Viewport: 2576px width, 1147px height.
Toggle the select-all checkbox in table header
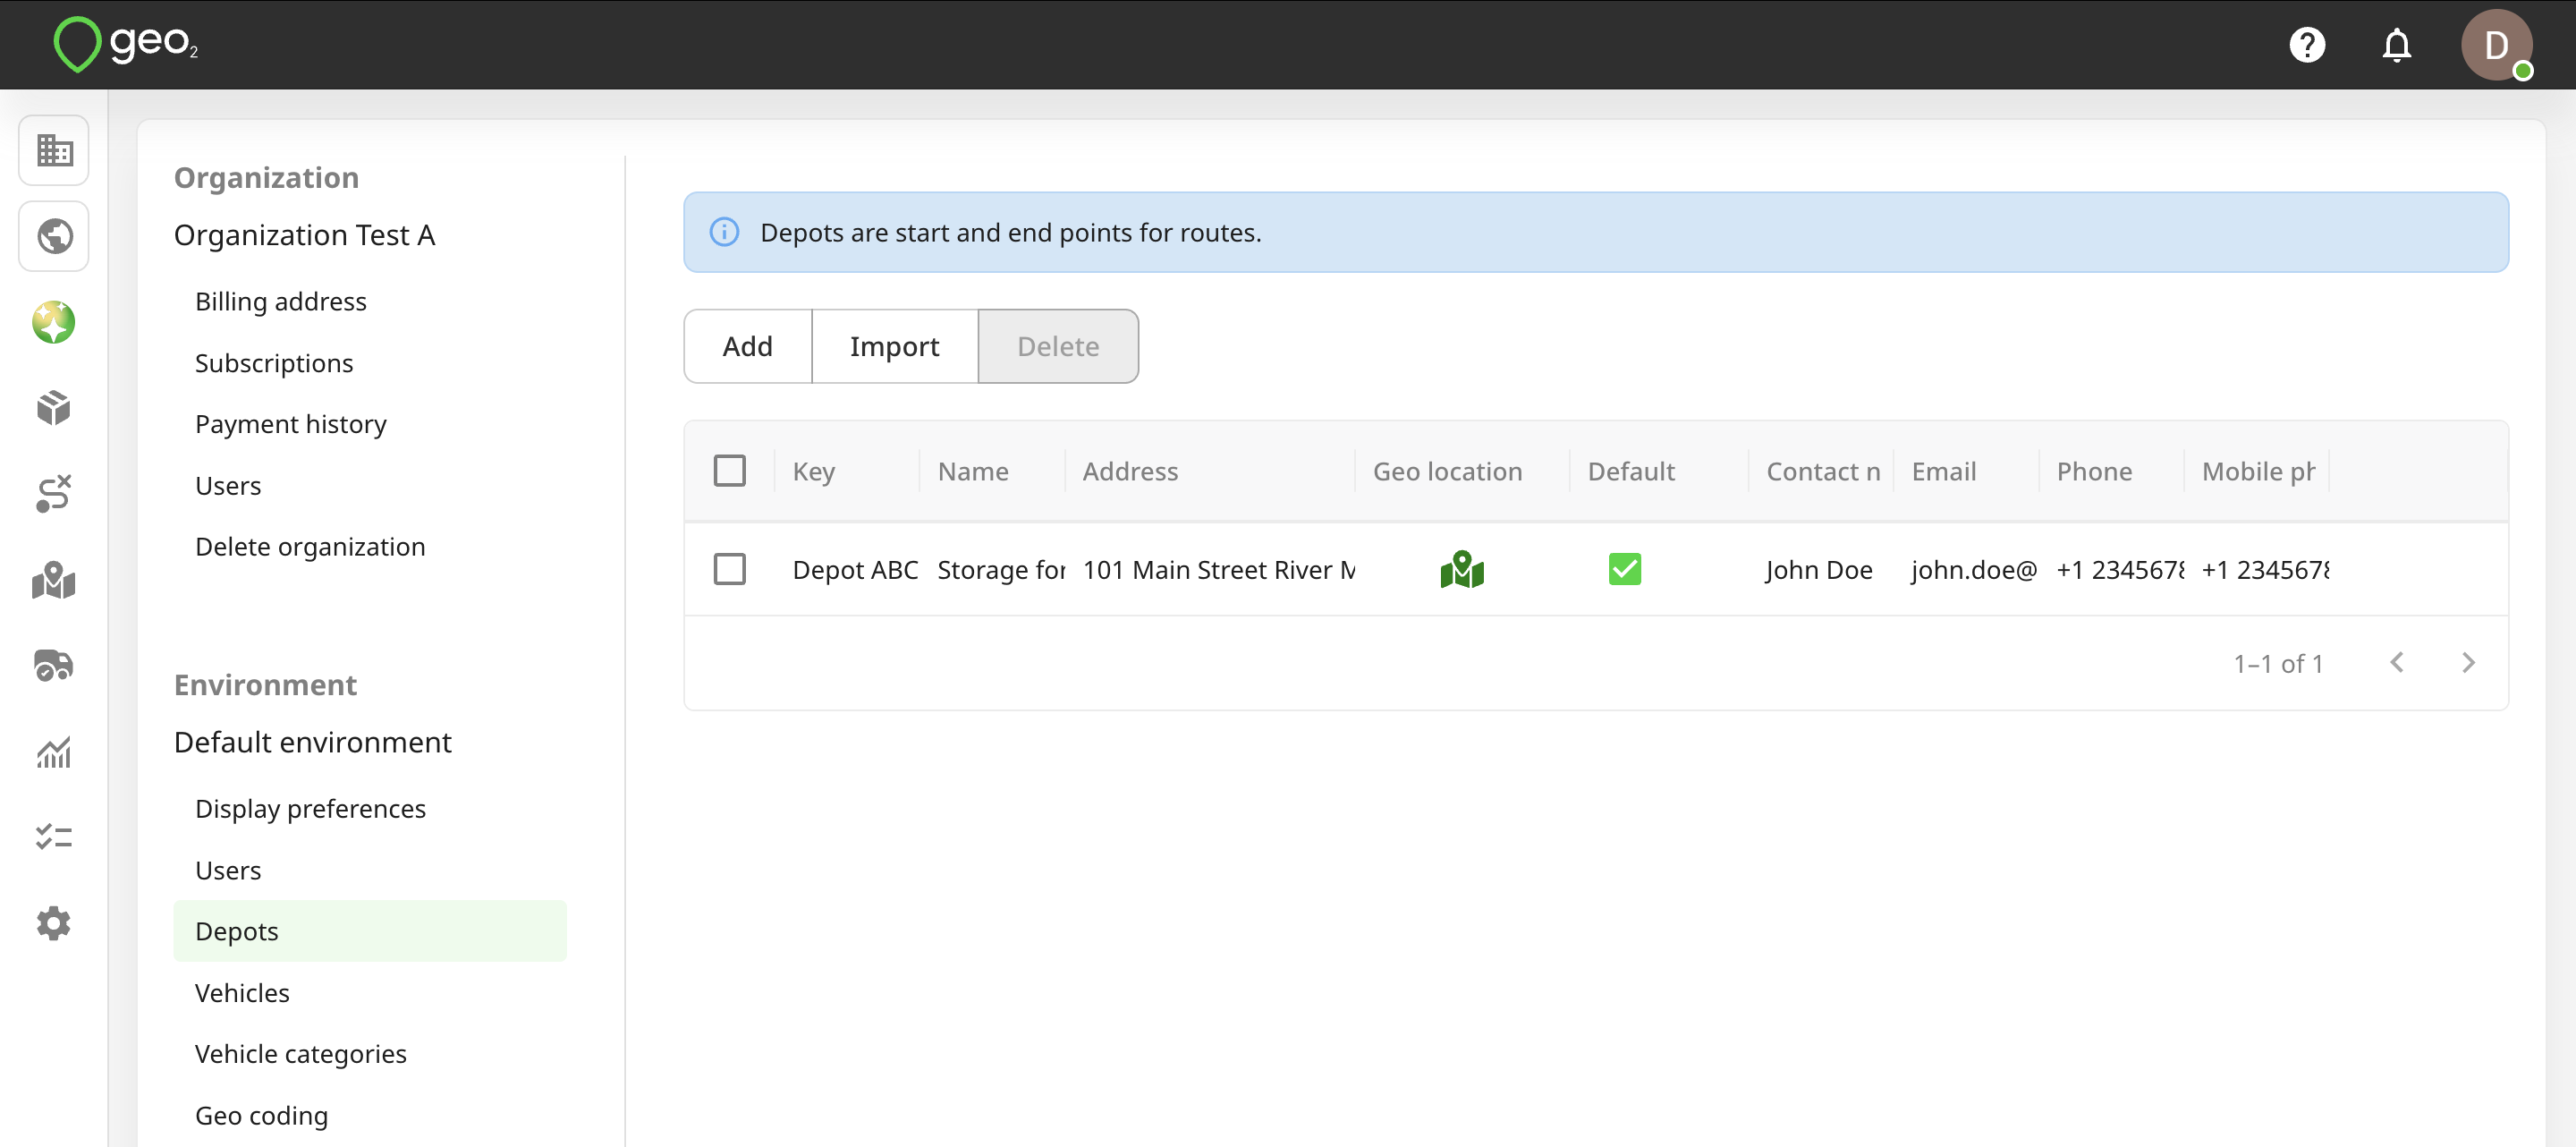point(730,471)
